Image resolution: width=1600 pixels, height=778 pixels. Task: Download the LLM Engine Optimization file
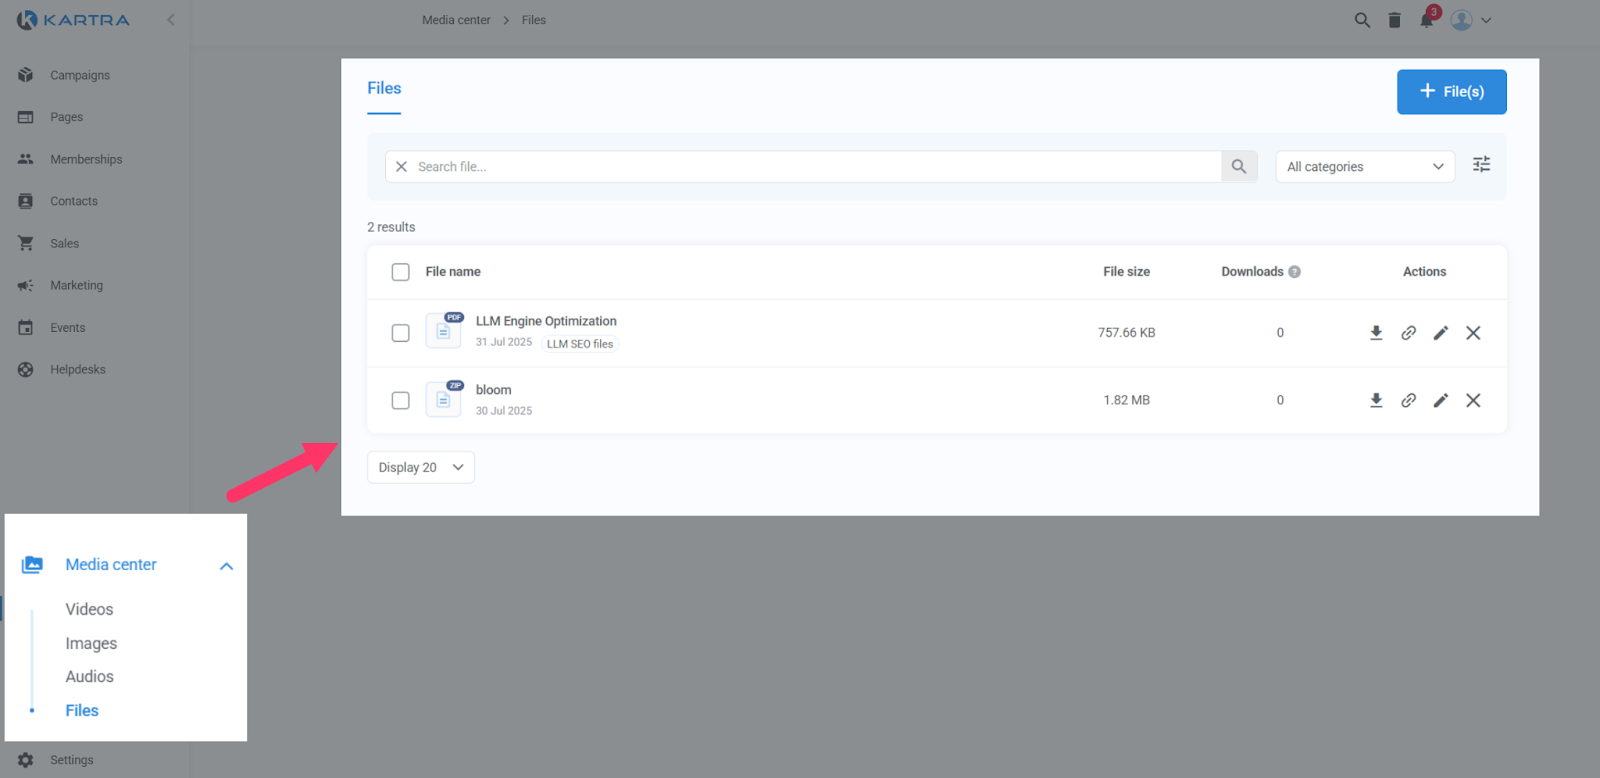[1376, 333]
